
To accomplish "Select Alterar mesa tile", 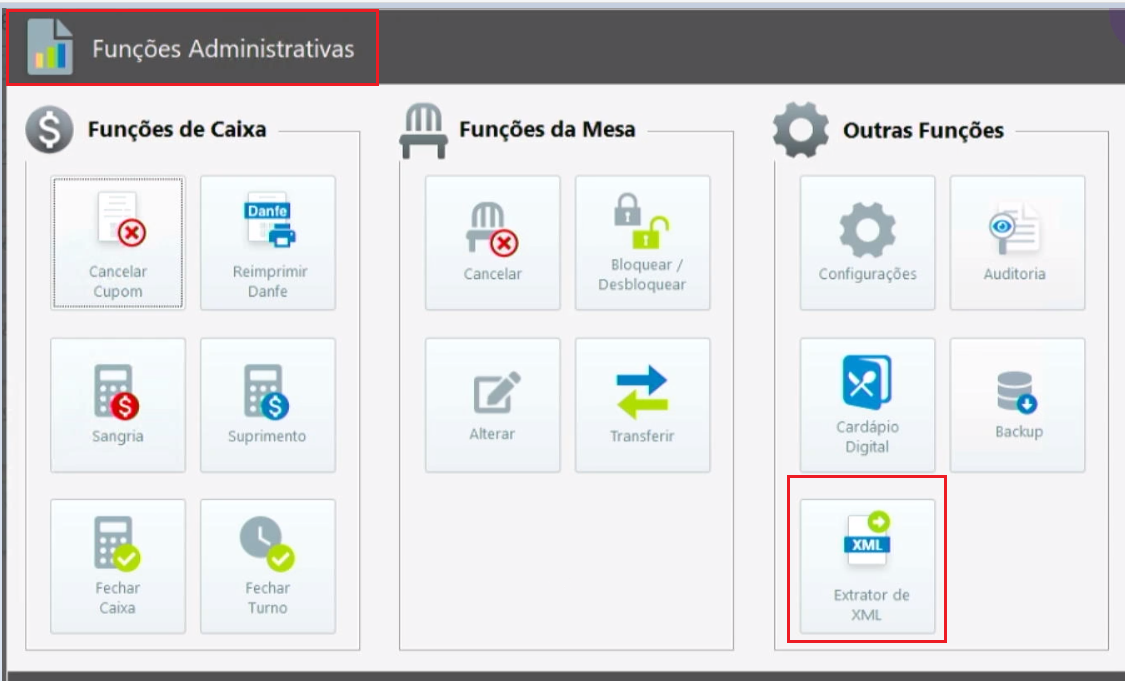I will tap(492, 405).
